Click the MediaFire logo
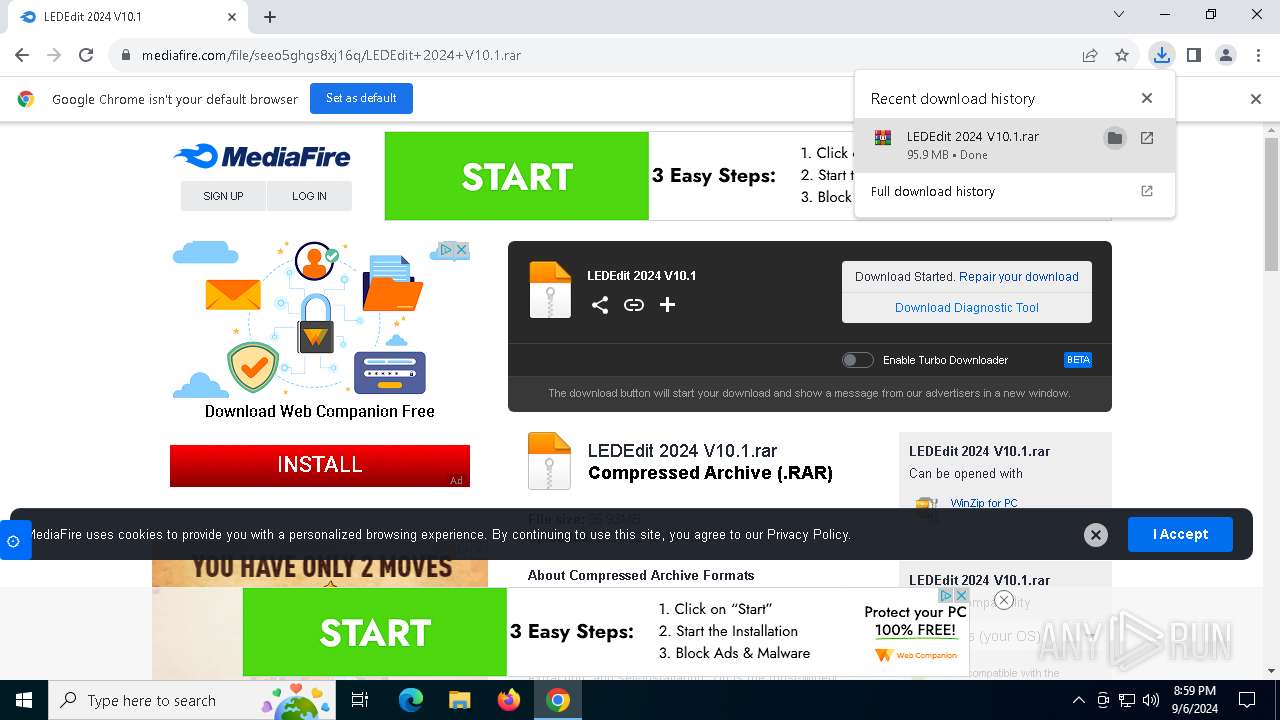 coord(262,156)
